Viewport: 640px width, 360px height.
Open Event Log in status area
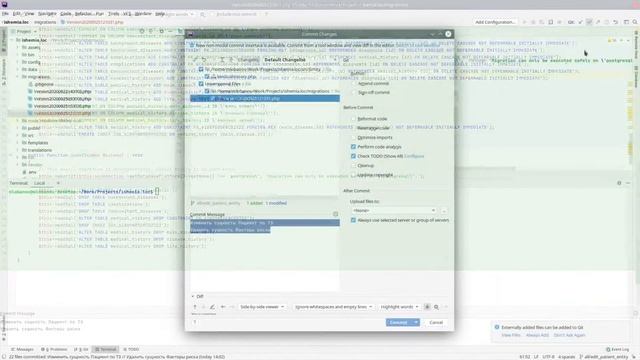click(618, 349)
